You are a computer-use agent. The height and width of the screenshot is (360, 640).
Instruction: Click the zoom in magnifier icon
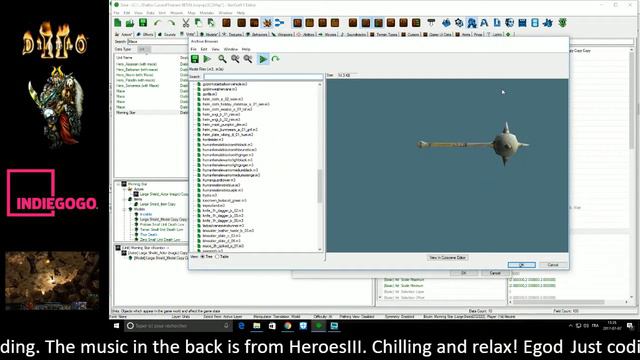coord(235,59)
